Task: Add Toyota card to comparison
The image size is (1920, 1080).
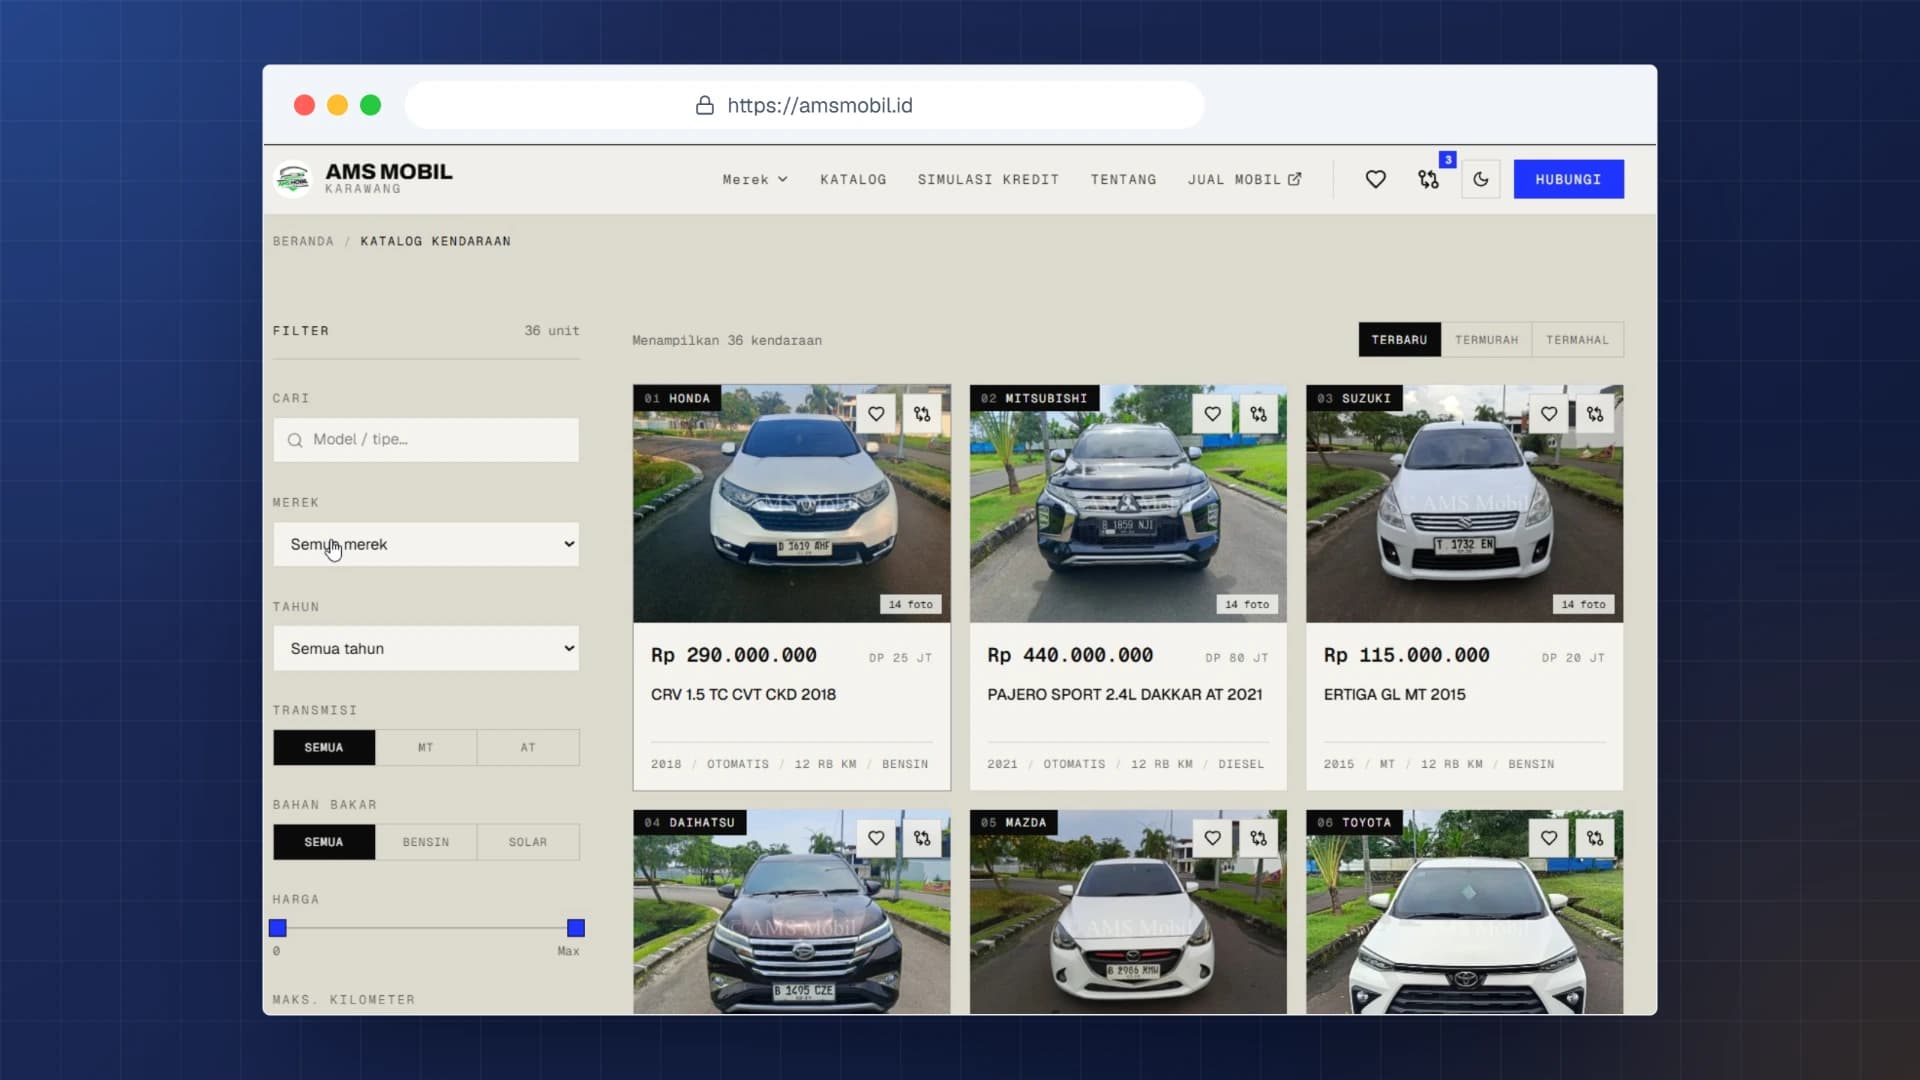Action: coord(1595,838)
